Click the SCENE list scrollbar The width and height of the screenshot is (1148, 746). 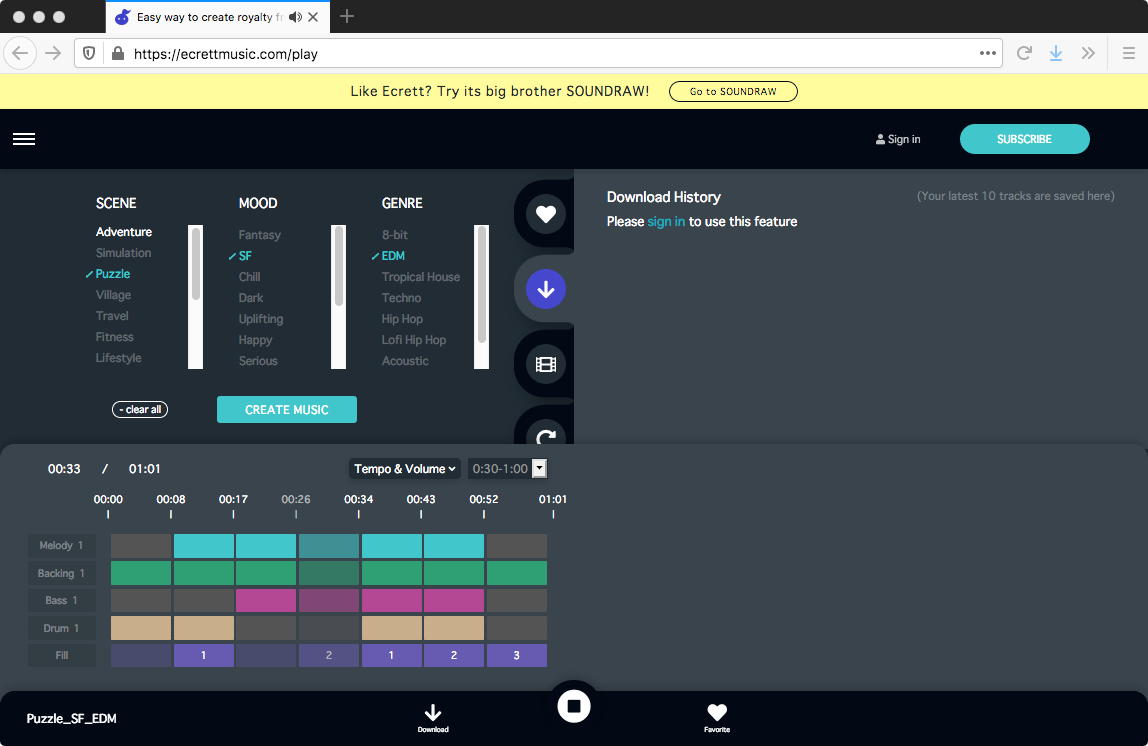tap(195, 297)
